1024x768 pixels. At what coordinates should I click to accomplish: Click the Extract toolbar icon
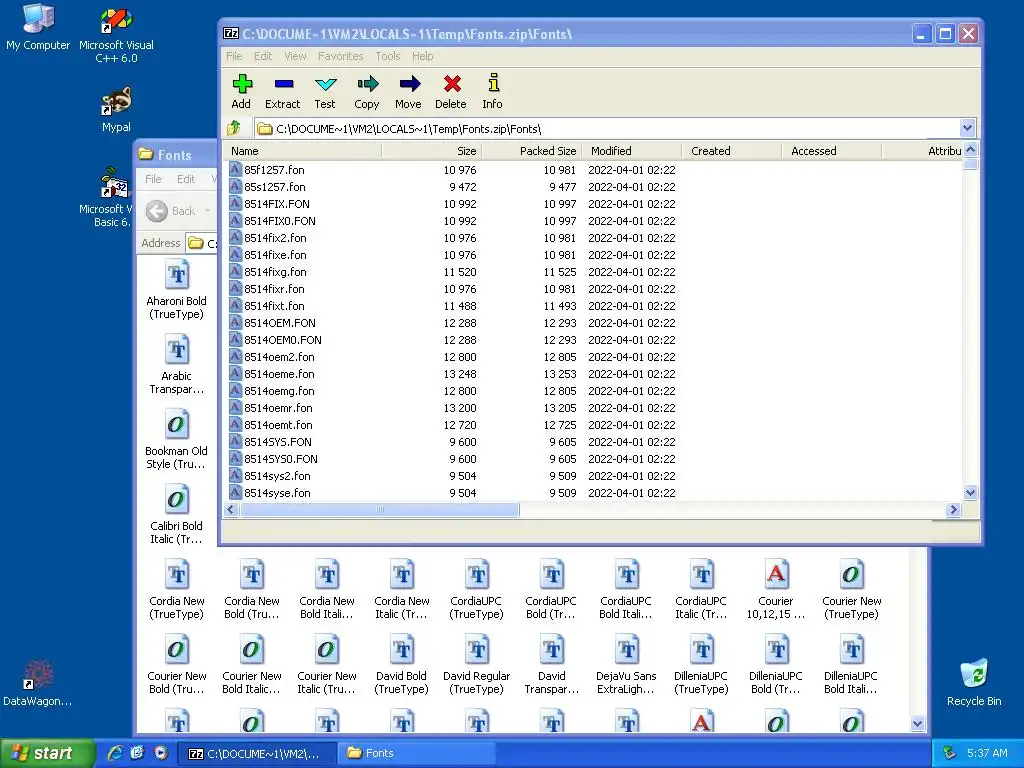(x=283, y=91)
